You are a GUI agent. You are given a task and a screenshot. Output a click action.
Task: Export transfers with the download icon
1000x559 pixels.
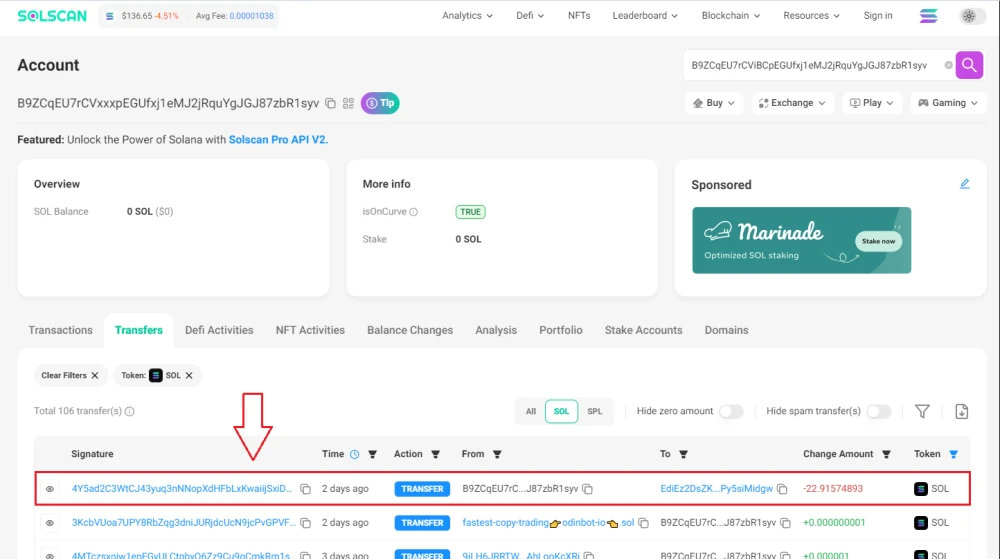coord(961,412)
